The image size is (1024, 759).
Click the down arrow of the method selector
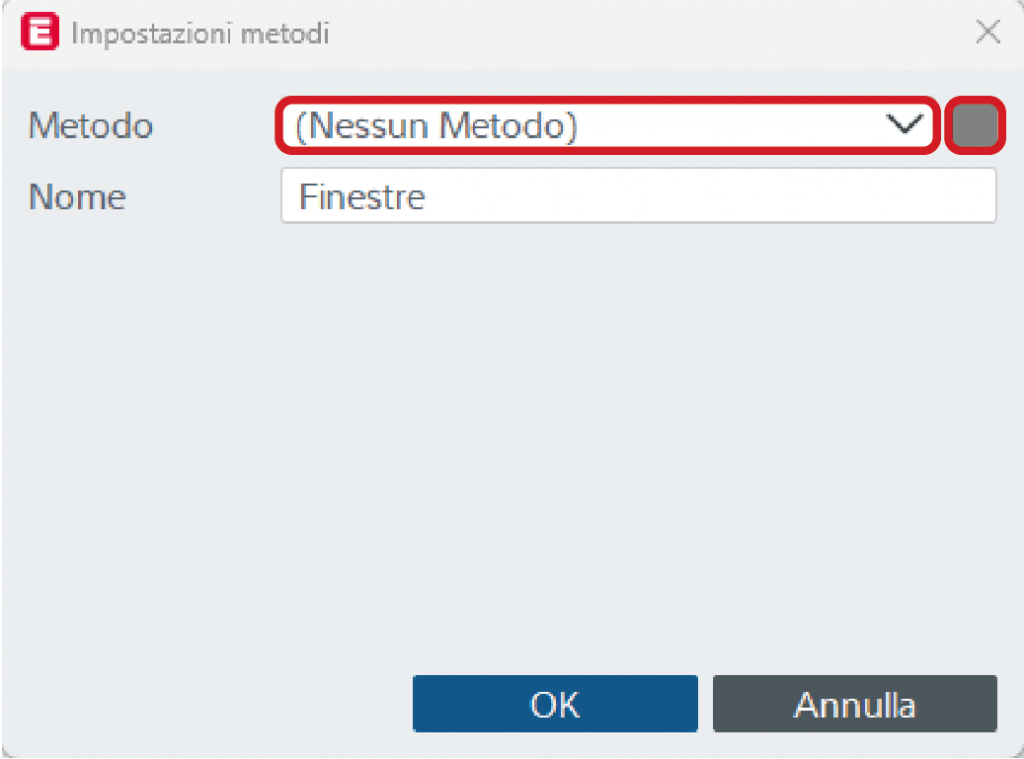click(x=904, y=123)
